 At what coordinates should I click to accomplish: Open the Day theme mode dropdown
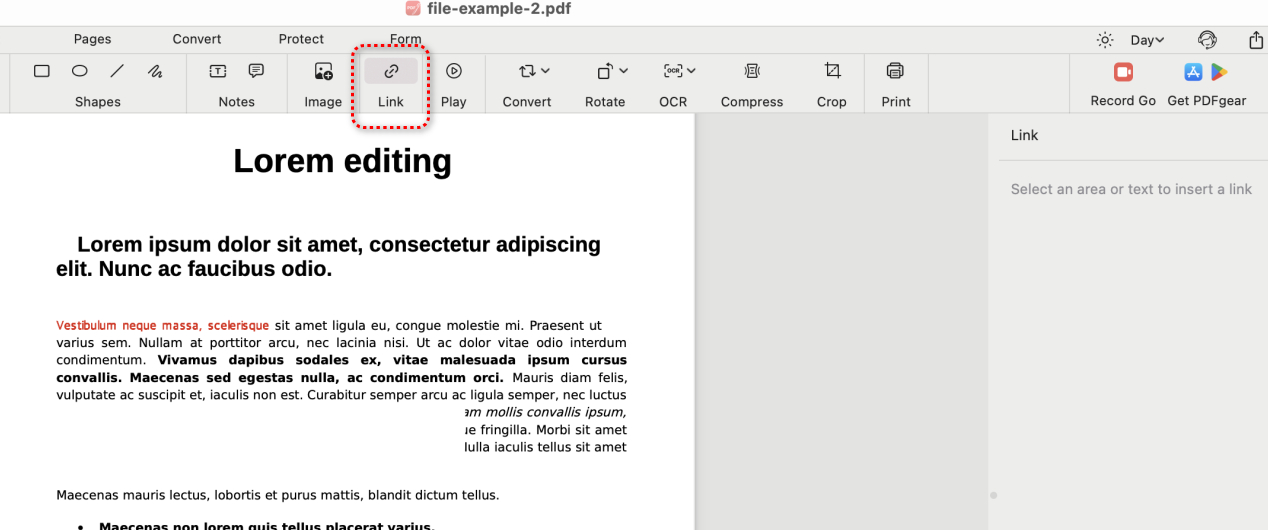tap(1147, 40)
